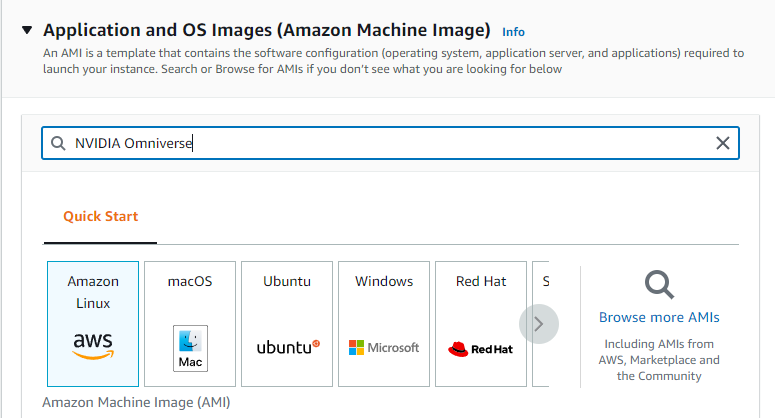Switch to the Quick Start tab
The height and width of the screenshot is (418, 775).
[x=100, y=216]
